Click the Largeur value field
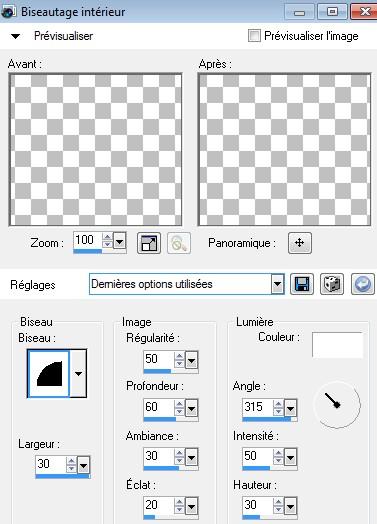The width and height of the screenshot is (377, 524). pos(50,464)
